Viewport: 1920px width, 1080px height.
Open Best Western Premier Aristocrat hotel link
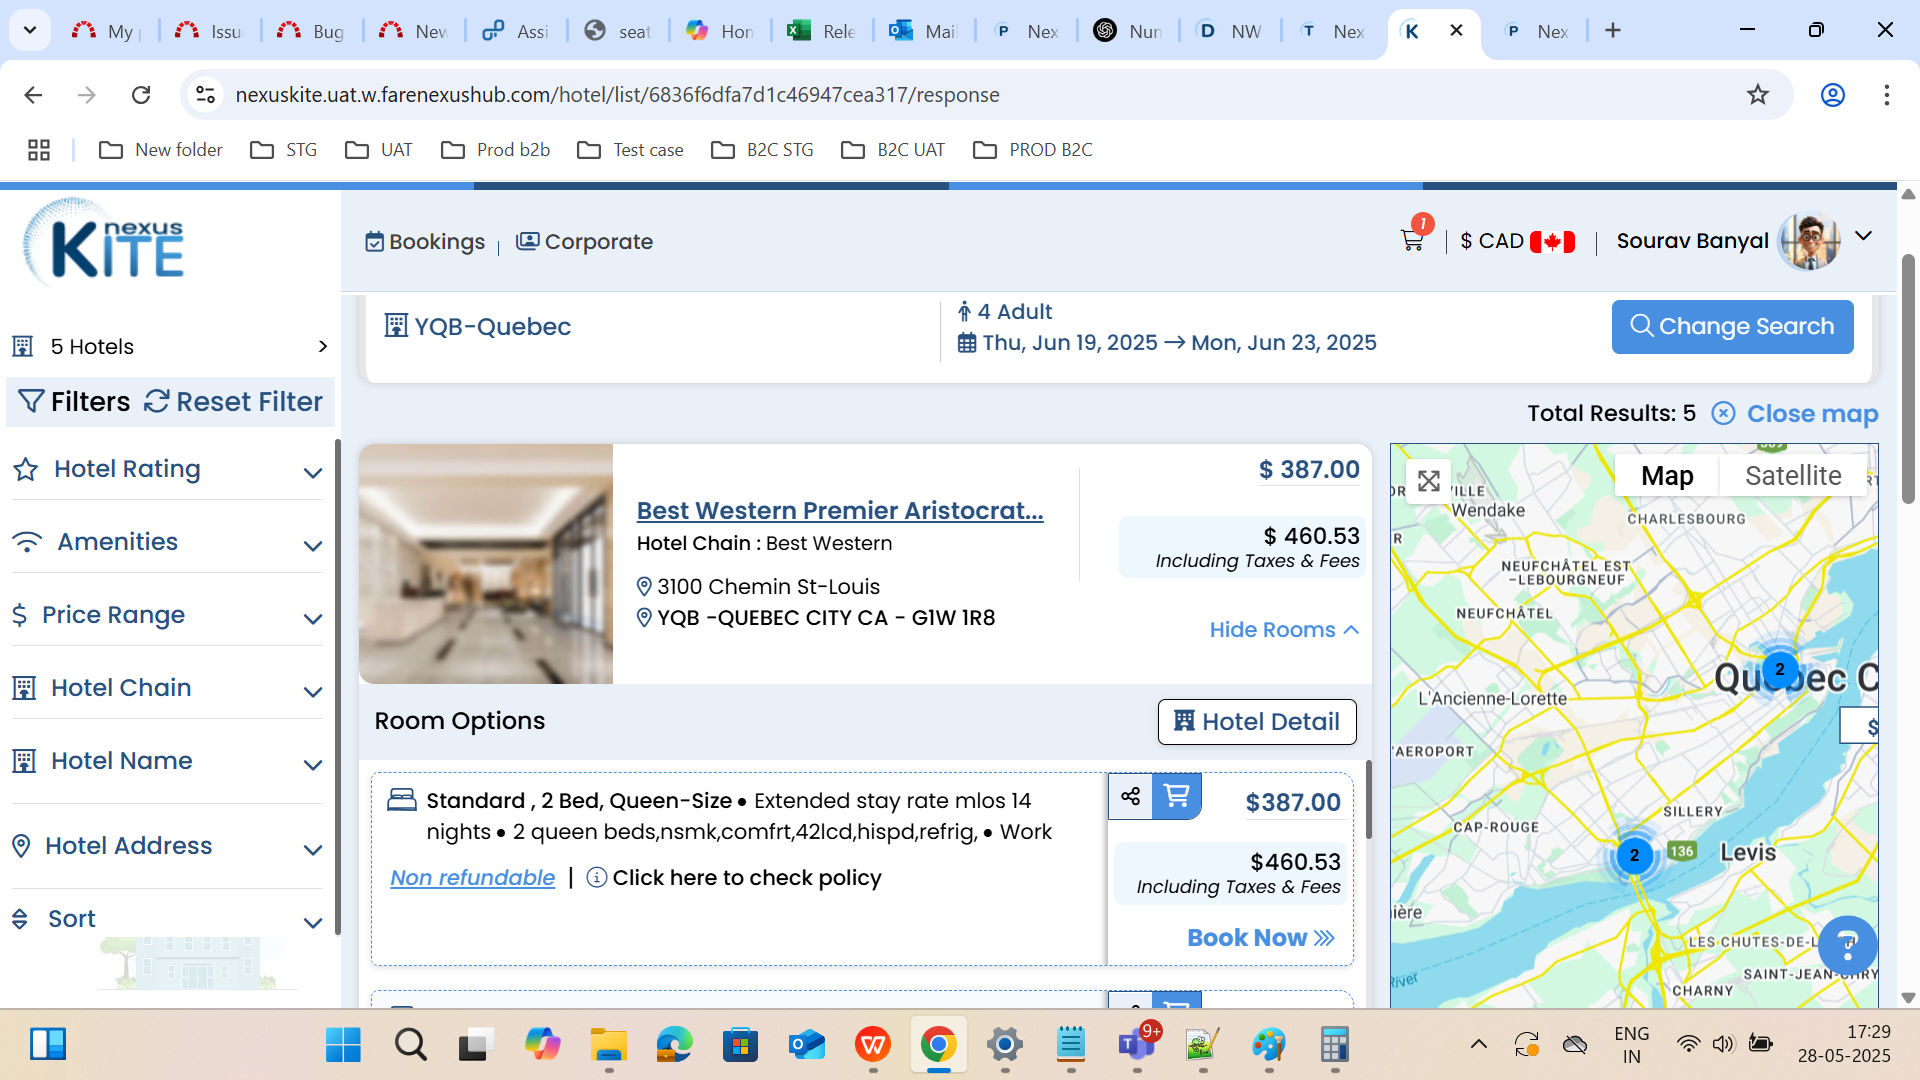840,511
